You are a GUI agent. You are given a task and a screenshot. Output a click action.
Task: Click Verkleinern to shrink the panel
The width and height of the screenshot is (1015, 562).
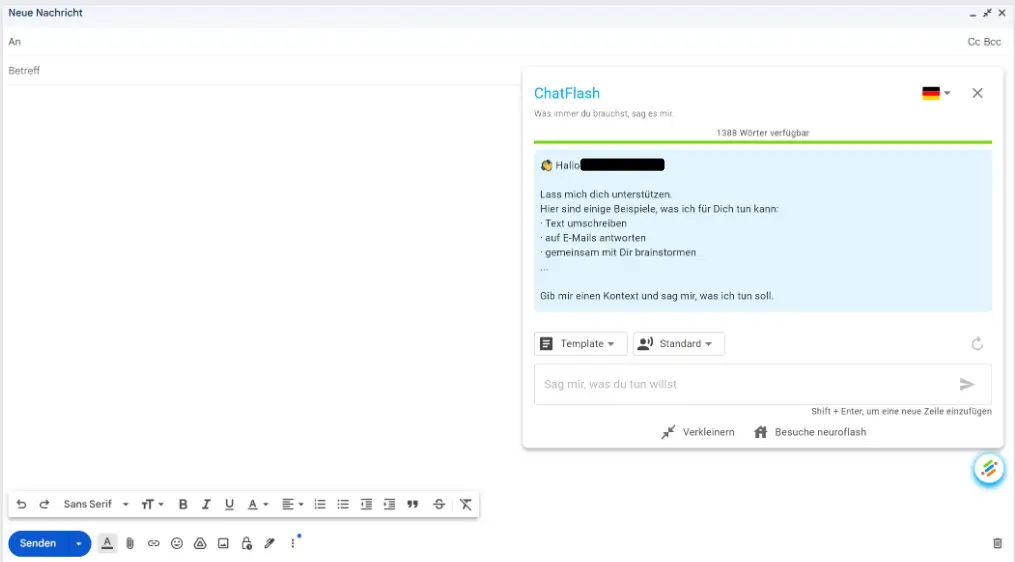698,432
